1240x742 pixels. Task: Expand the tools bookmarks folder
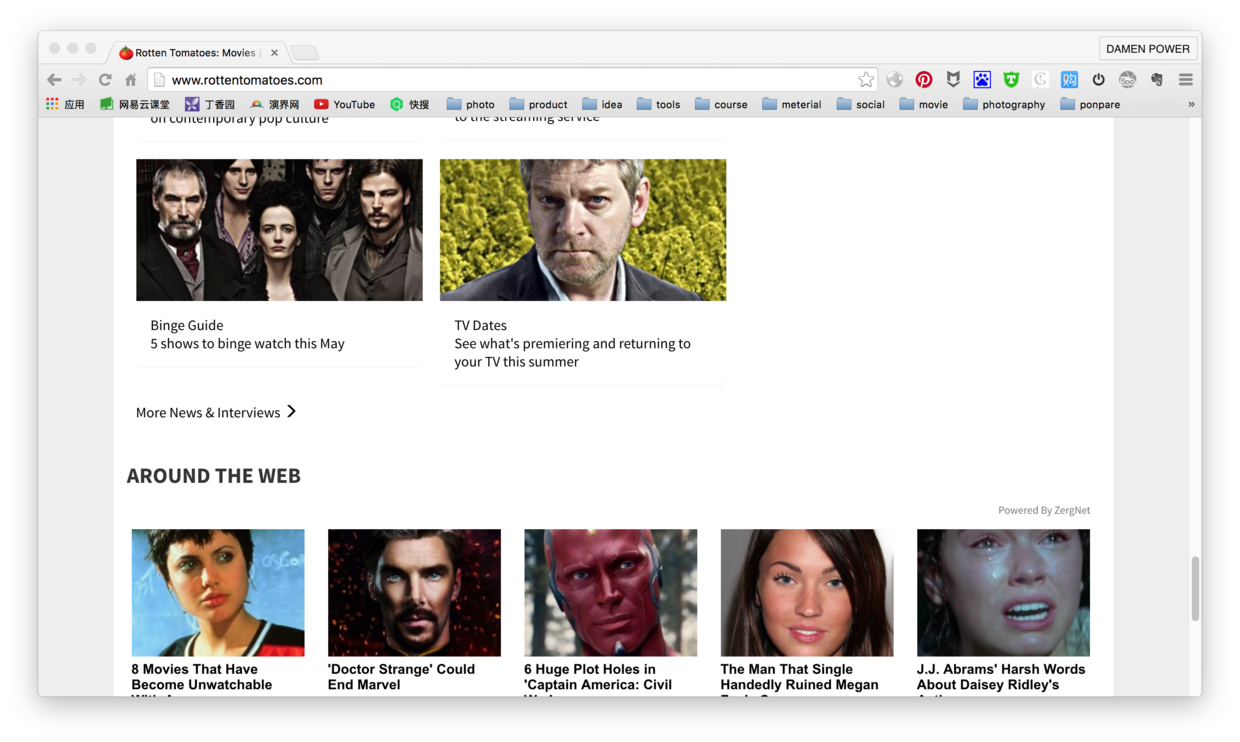[658, 104]
